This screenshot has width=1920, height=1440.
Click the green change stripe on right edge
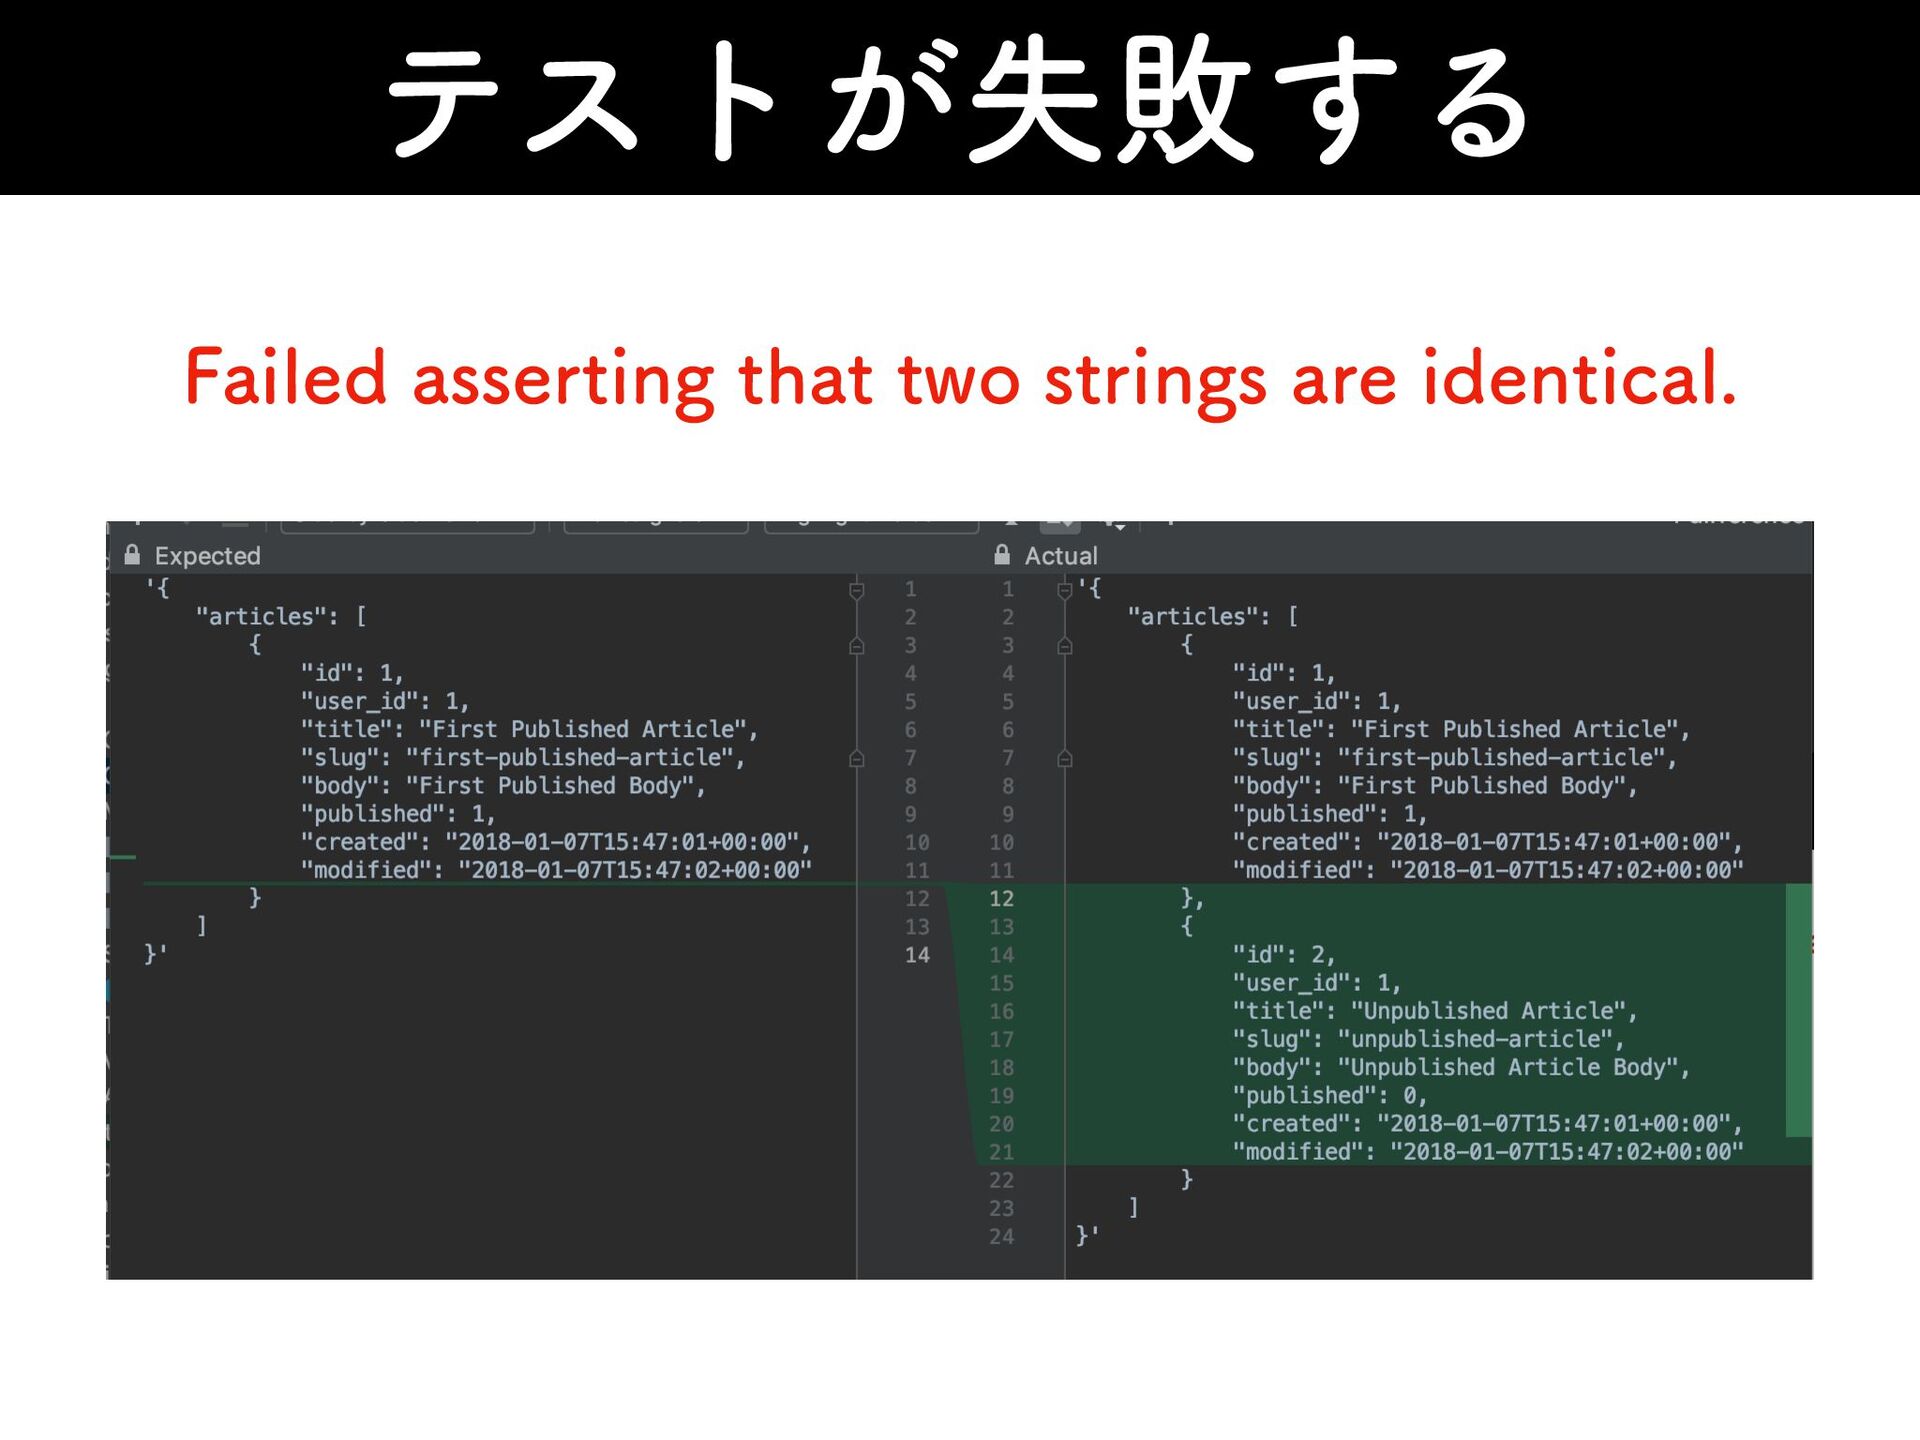[x=1798, y=1010]
